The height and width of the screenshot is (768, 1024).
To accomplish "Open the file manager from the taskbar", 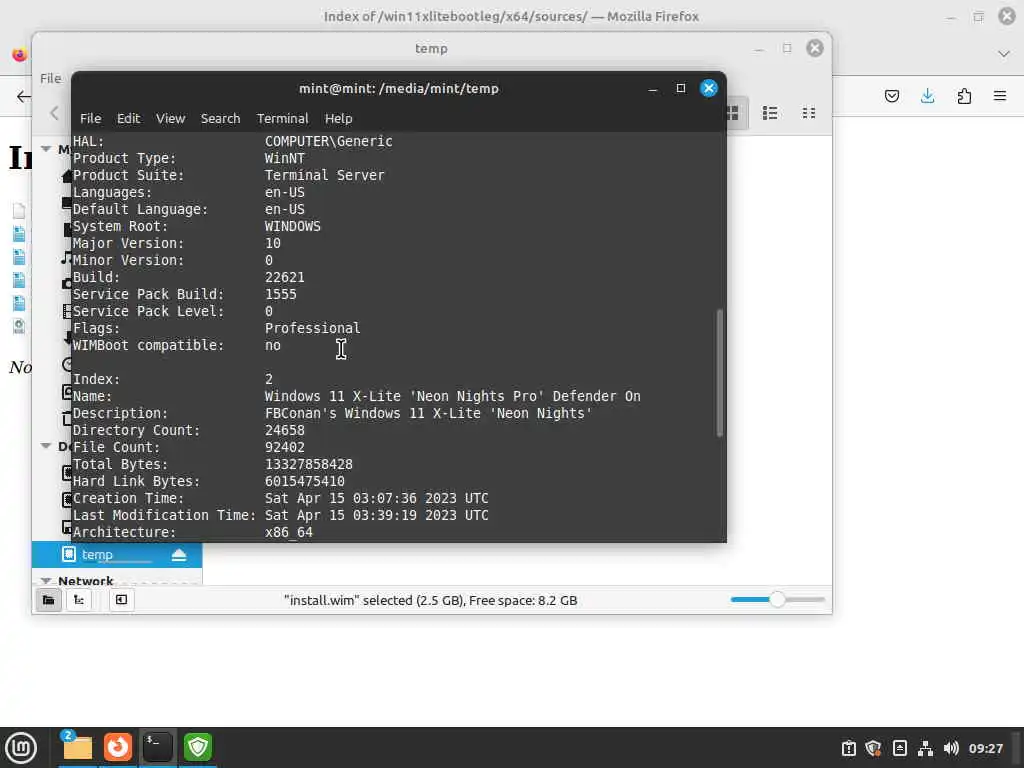I will [x=77, y=747].
